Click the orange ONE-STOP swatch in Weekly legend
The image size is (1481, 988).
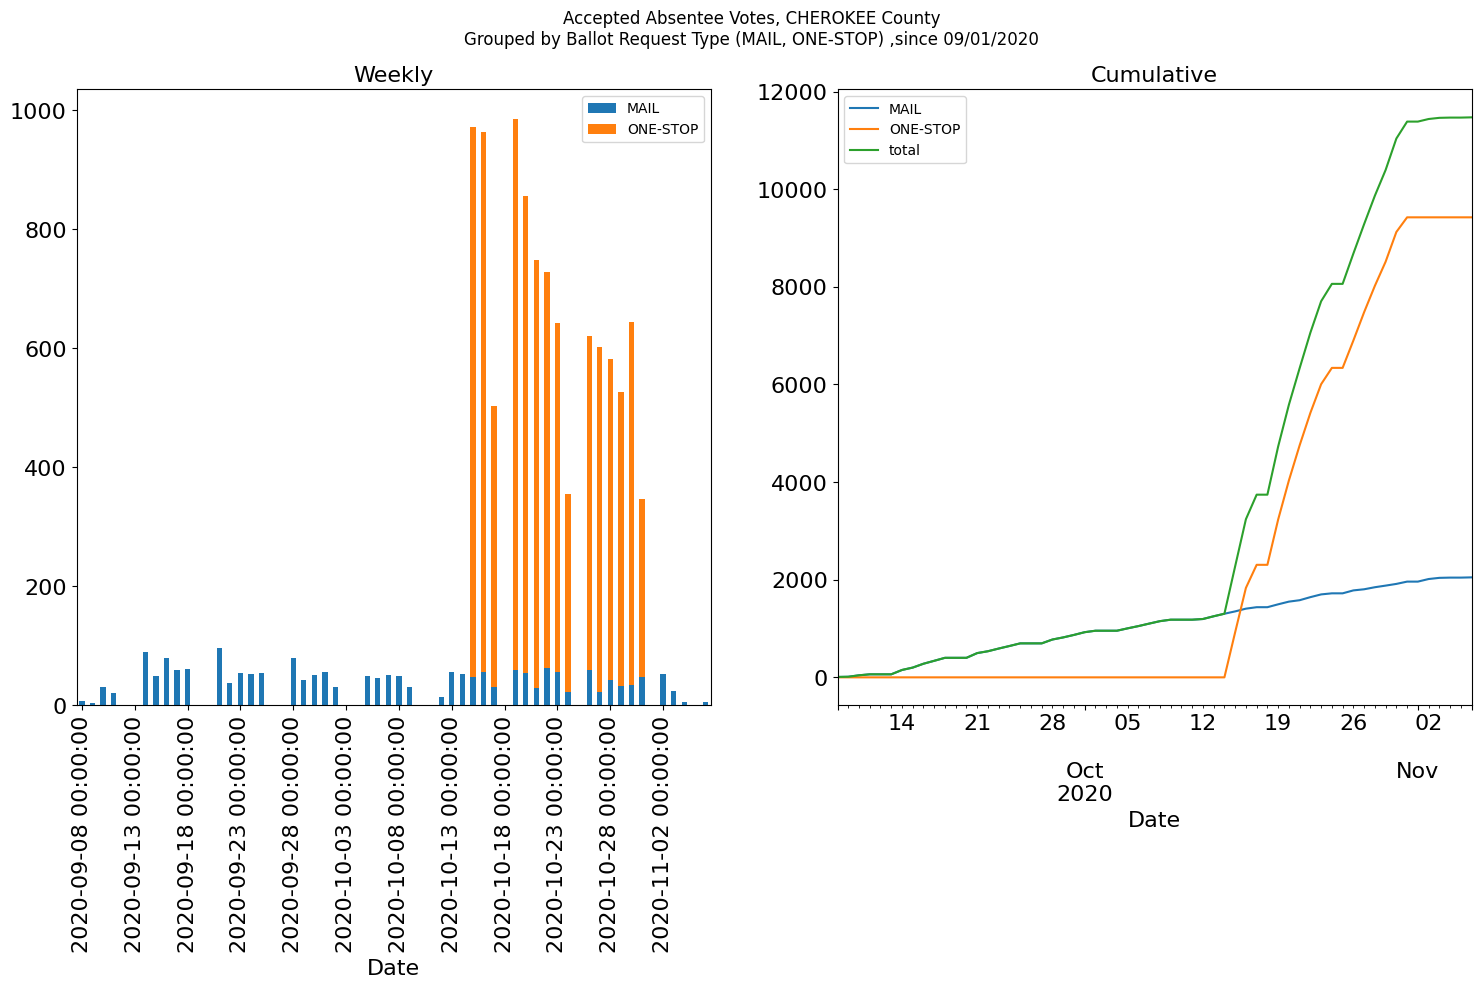coord(603,129)
